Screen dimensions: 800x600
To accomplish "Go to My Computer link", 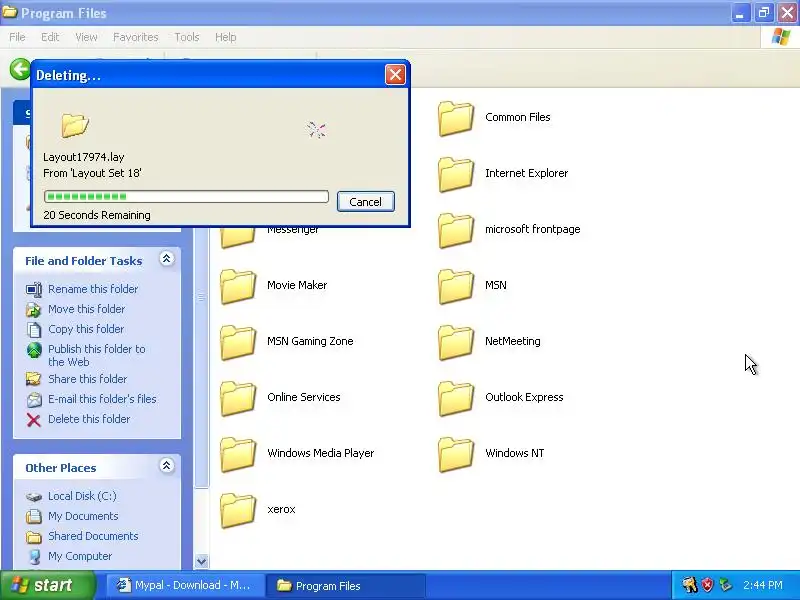I will pyautogui.click(x=80, y=556).
